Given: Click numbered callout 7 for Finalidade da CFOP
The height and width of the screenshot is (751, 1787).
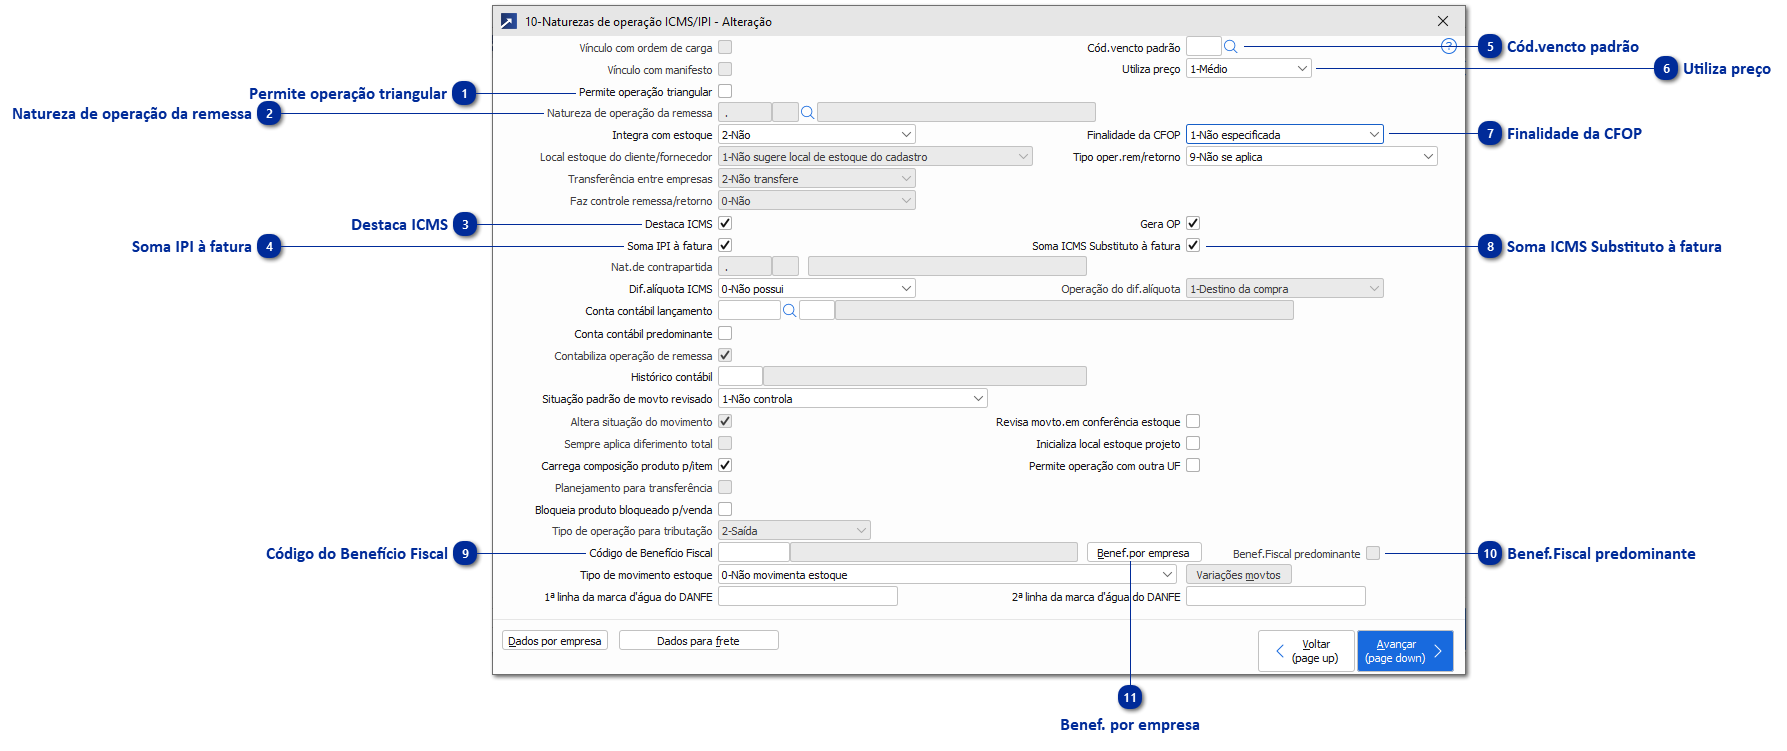Looking at the screenshot, I should [x=1490, y=134].
